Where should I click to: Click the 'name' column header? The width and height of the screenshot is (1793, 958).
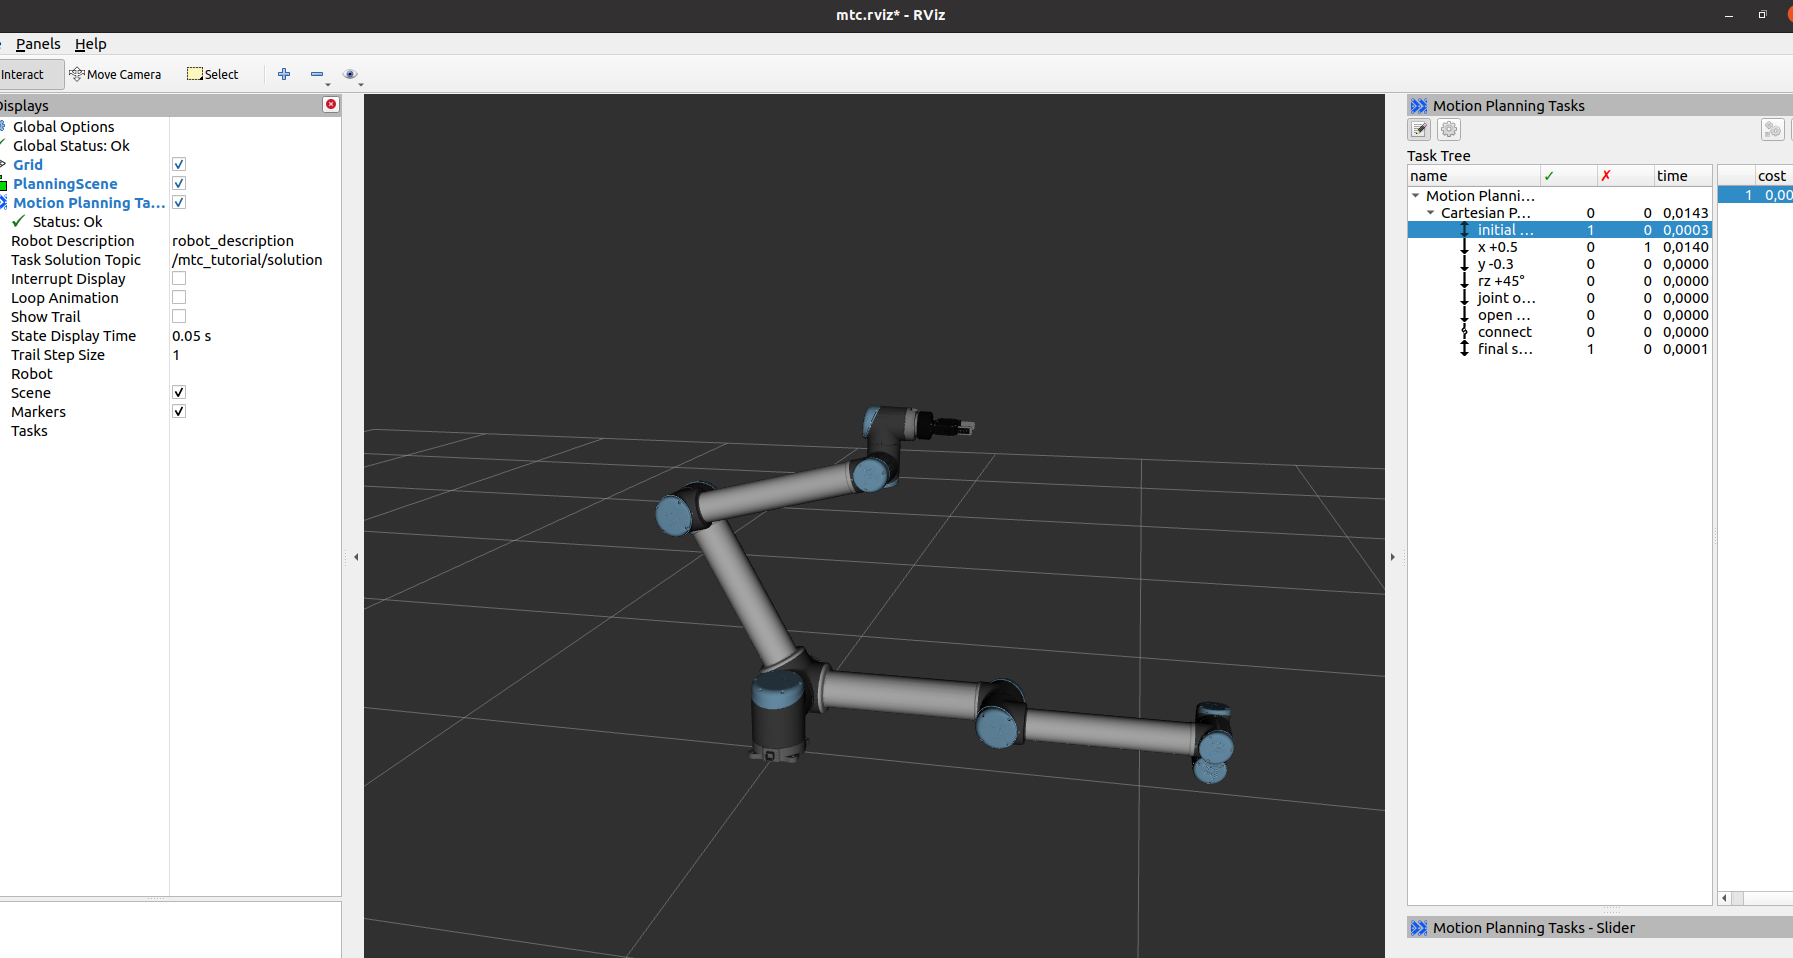[1474, 176]
